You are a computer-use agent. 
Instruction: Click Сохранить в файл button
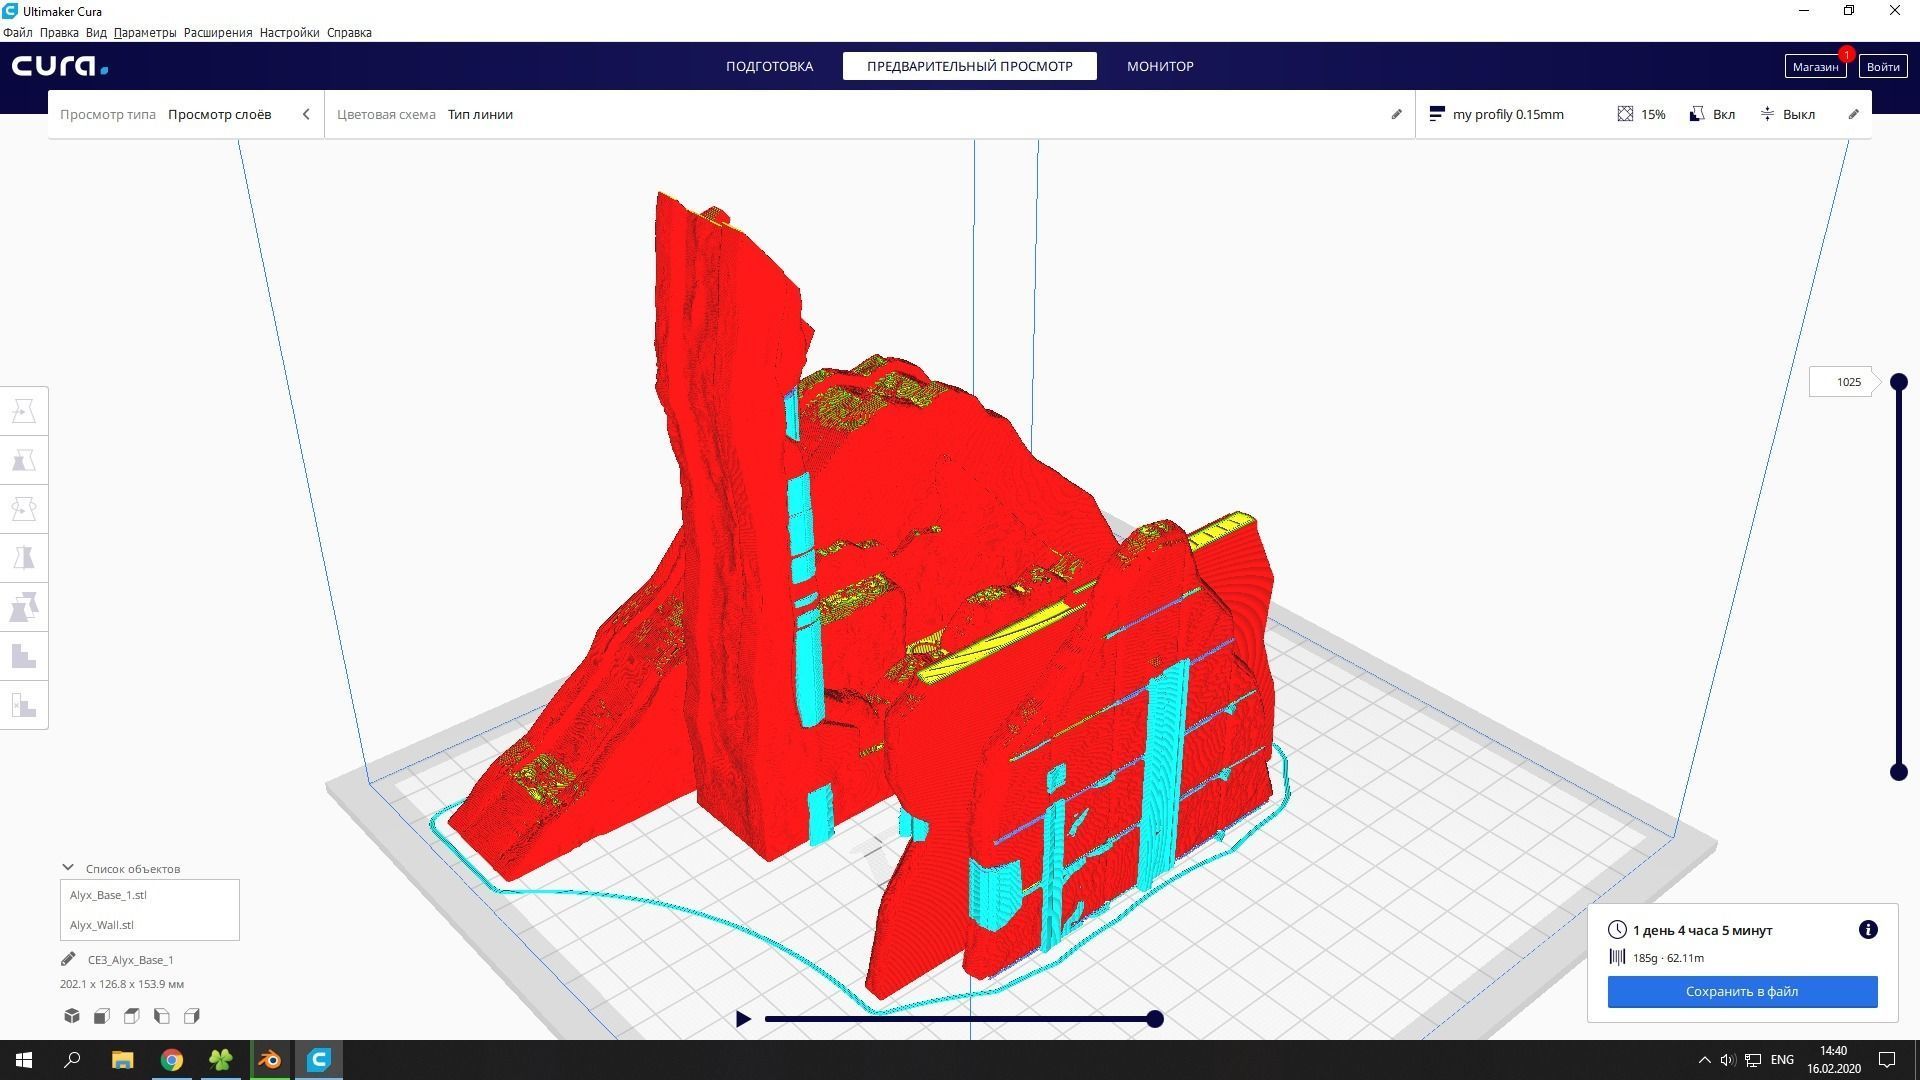(x=1741, y=991)
